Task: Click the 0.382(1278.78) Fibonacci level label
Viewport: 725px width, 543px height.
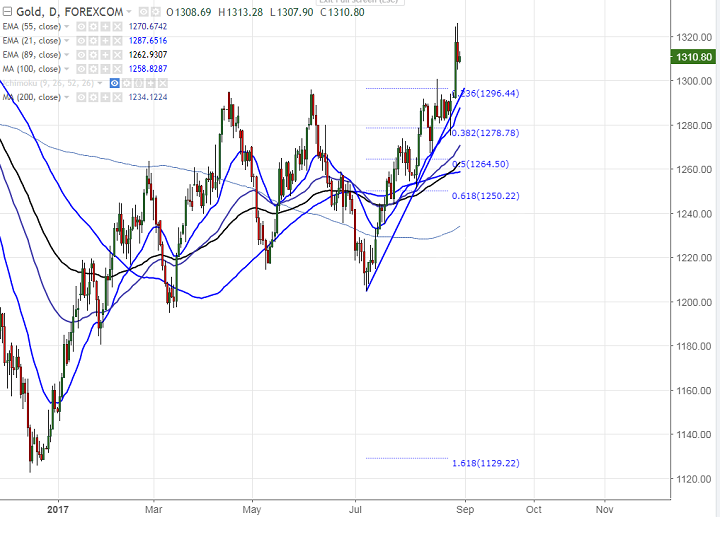Action: point(485,133)
